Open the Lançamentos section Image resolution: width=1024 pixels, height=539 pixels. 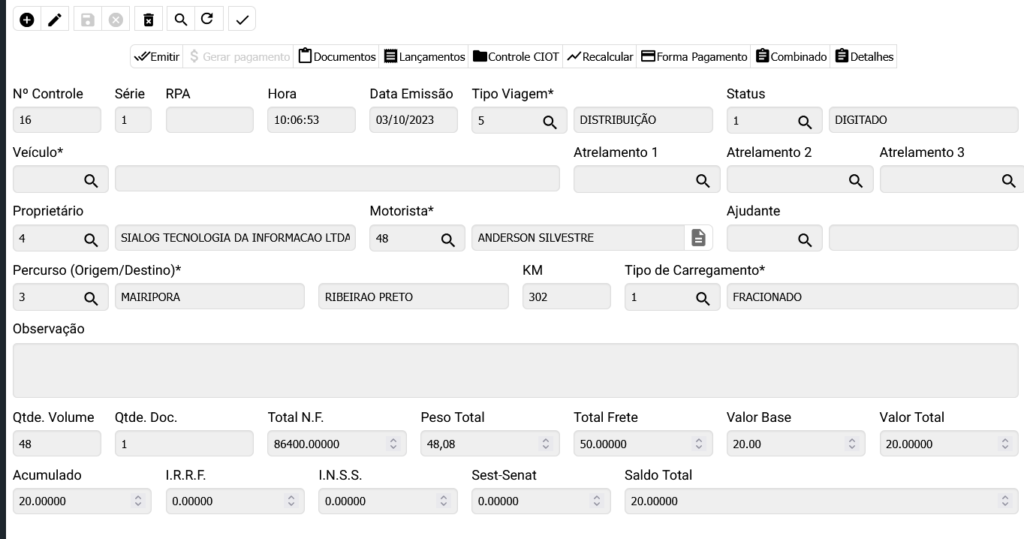tap(424, 57)
